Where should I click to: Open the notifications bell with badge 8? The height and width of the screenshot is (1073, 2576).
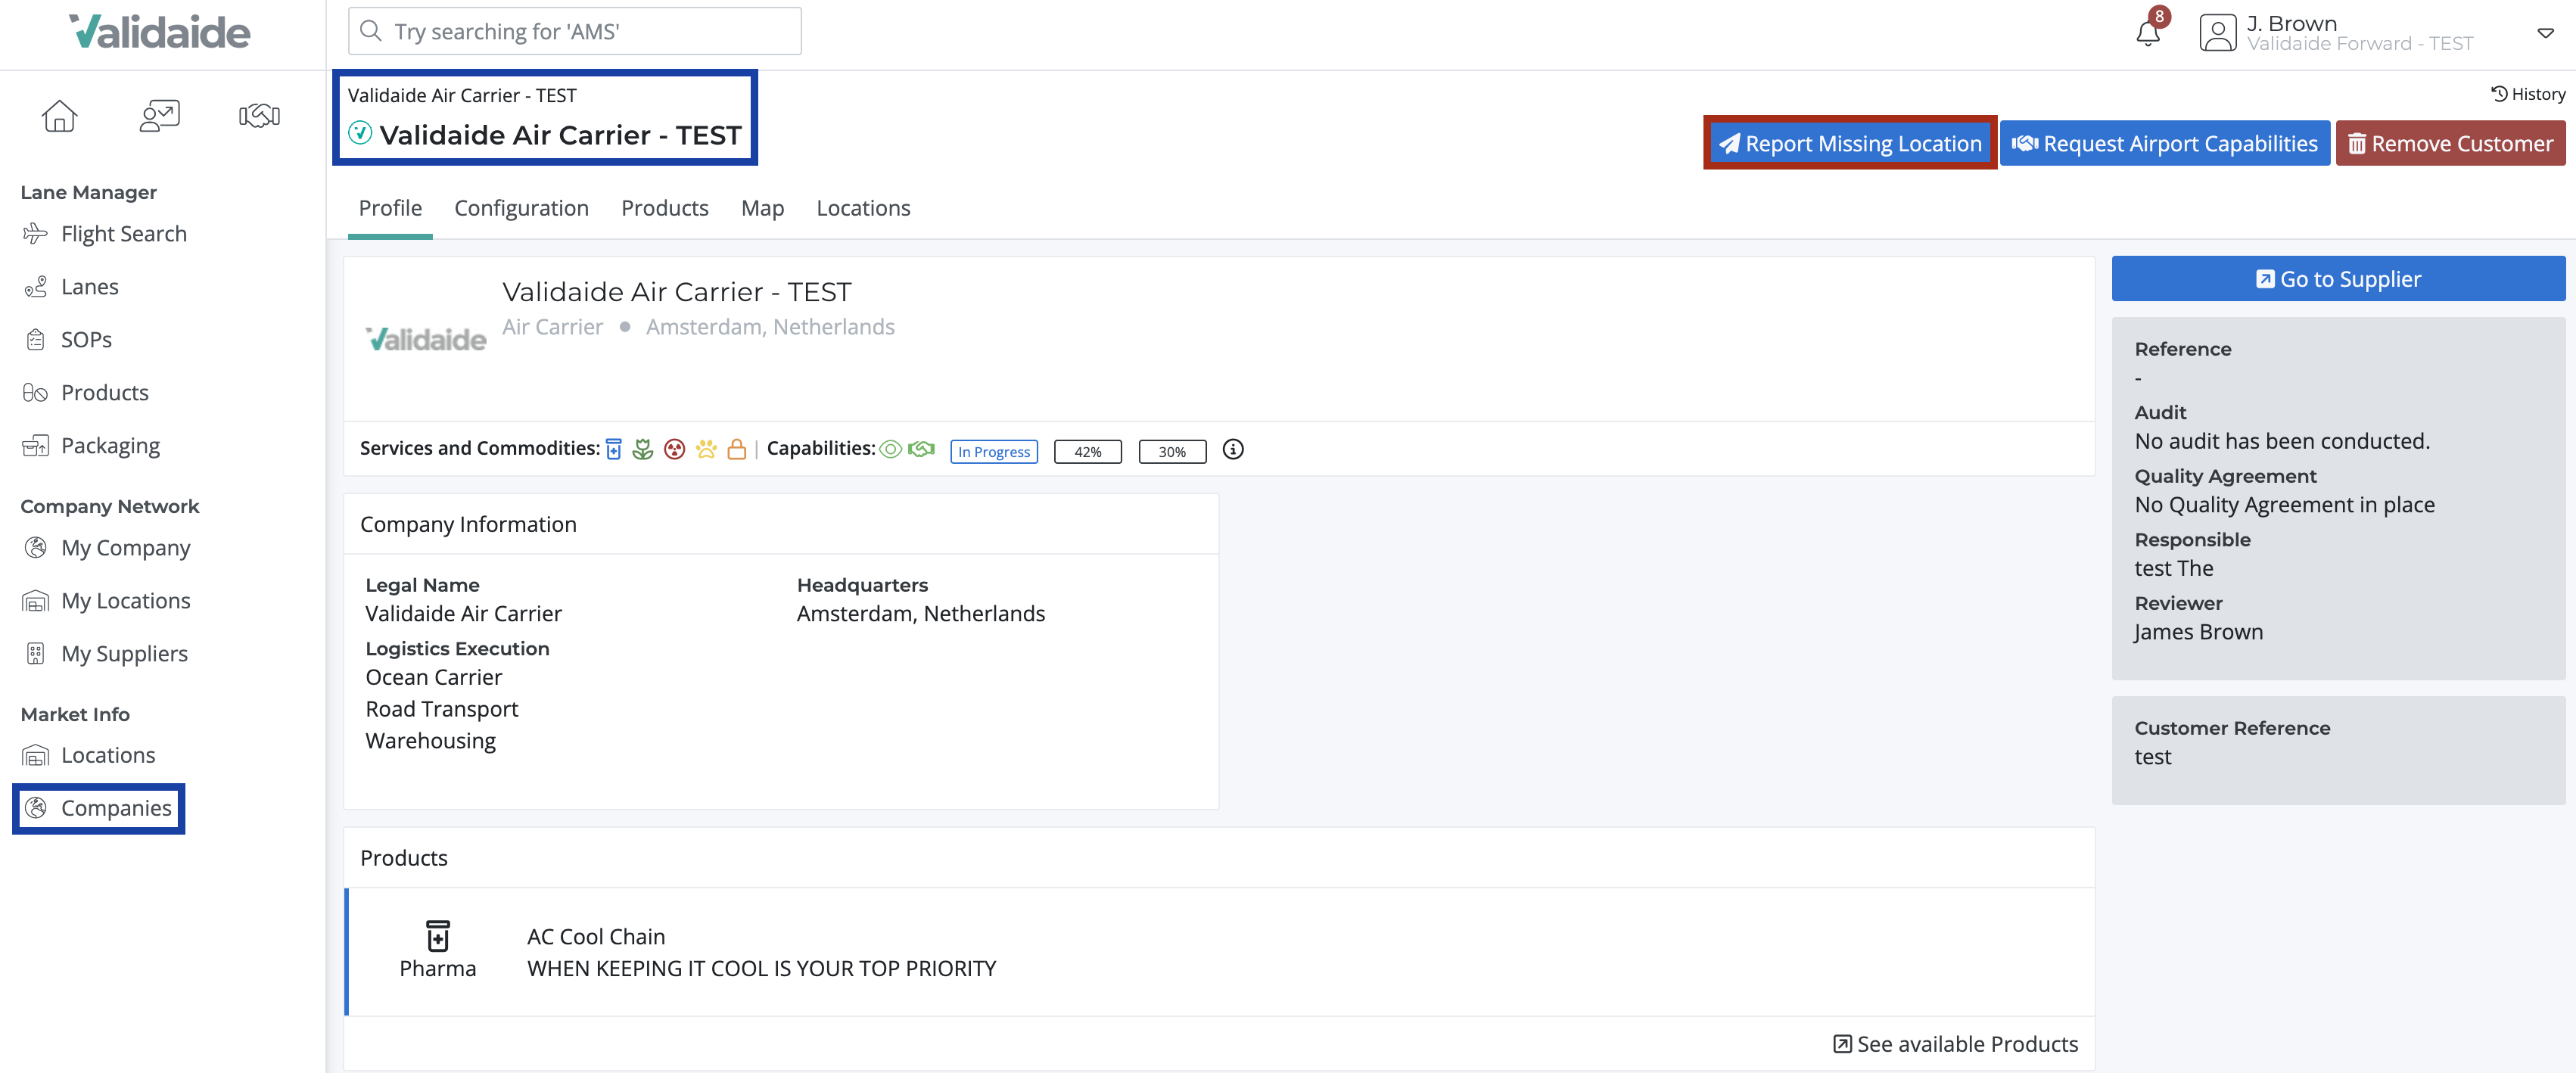2148,32
